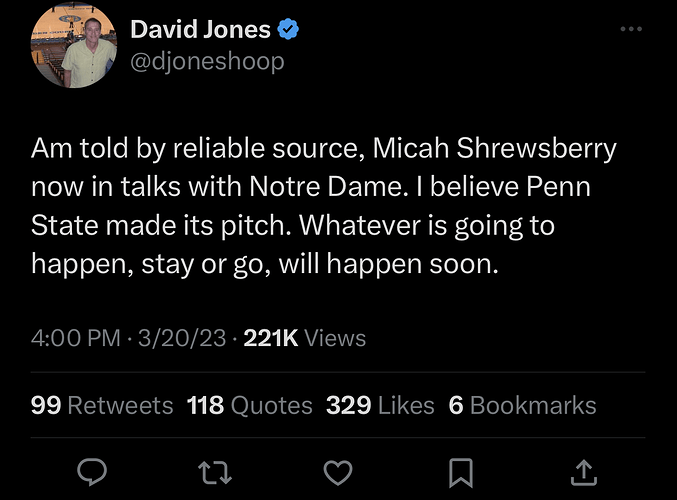
Task: Click the 4:00 PM timestamp
Action: (78, 339)
